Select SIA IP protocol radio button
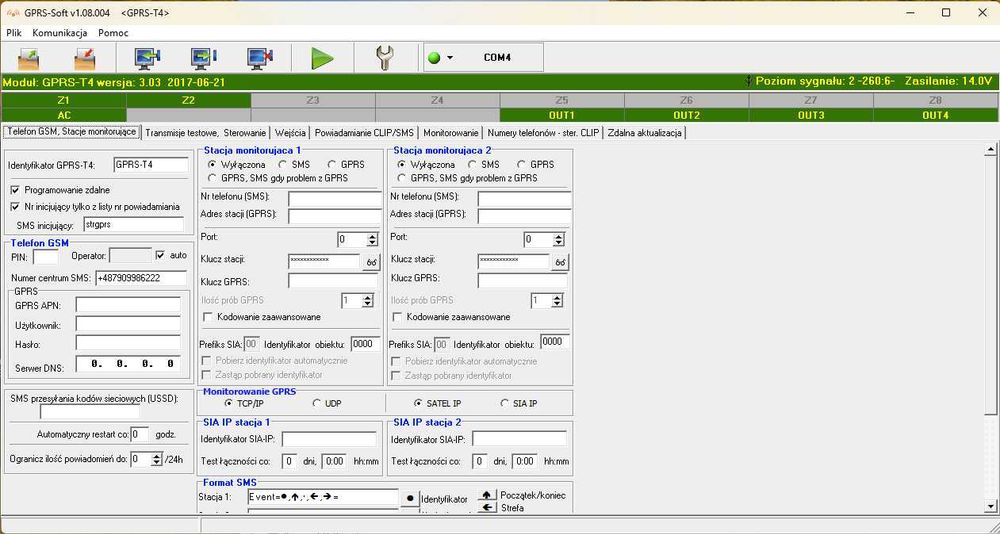1000x534 pixels. [504, 403]
